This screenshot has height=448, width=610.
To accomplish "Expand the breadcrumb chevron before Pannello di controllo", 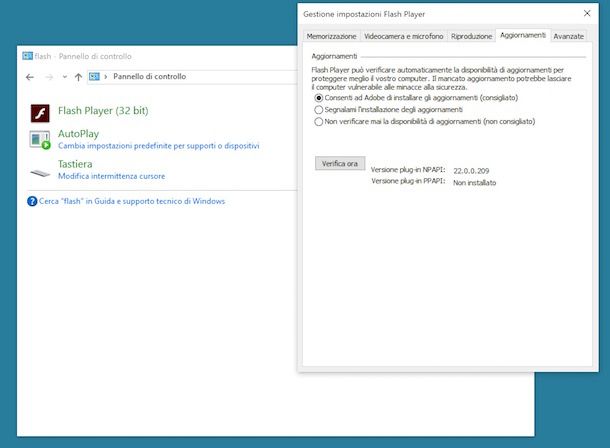I will coord(105,77).
